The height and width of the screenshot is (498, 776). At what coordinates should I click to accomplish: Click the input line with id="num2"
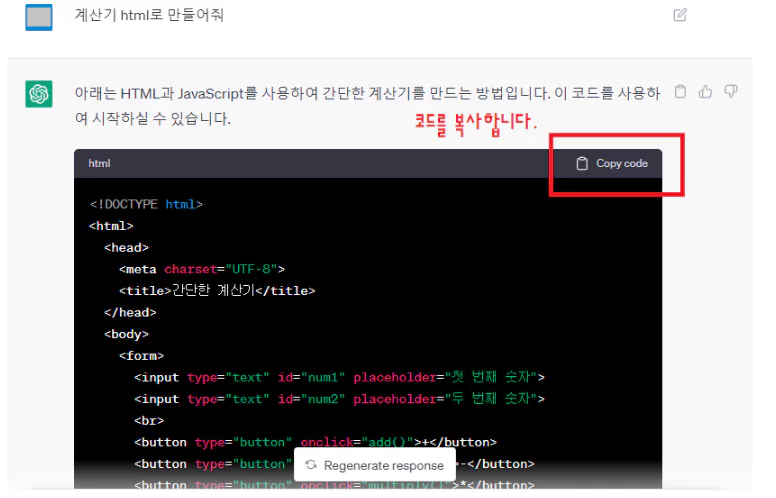(340, 398)
